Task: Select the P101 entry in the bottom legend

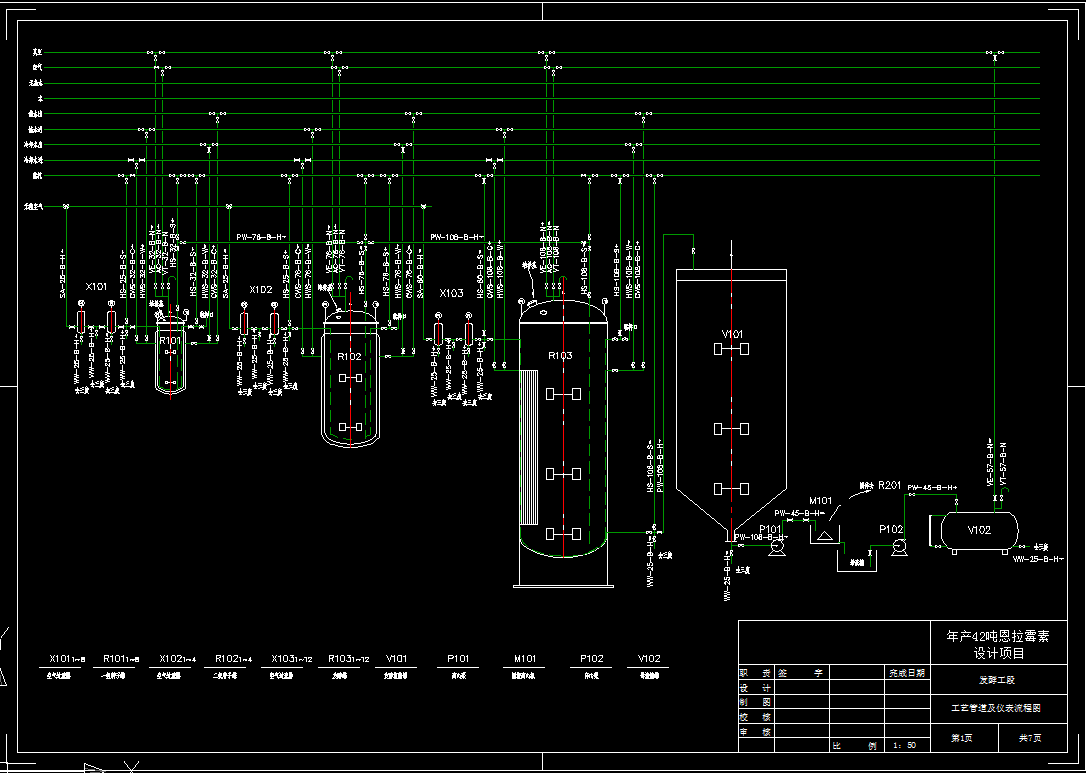Action: click(x=458, y=658)
